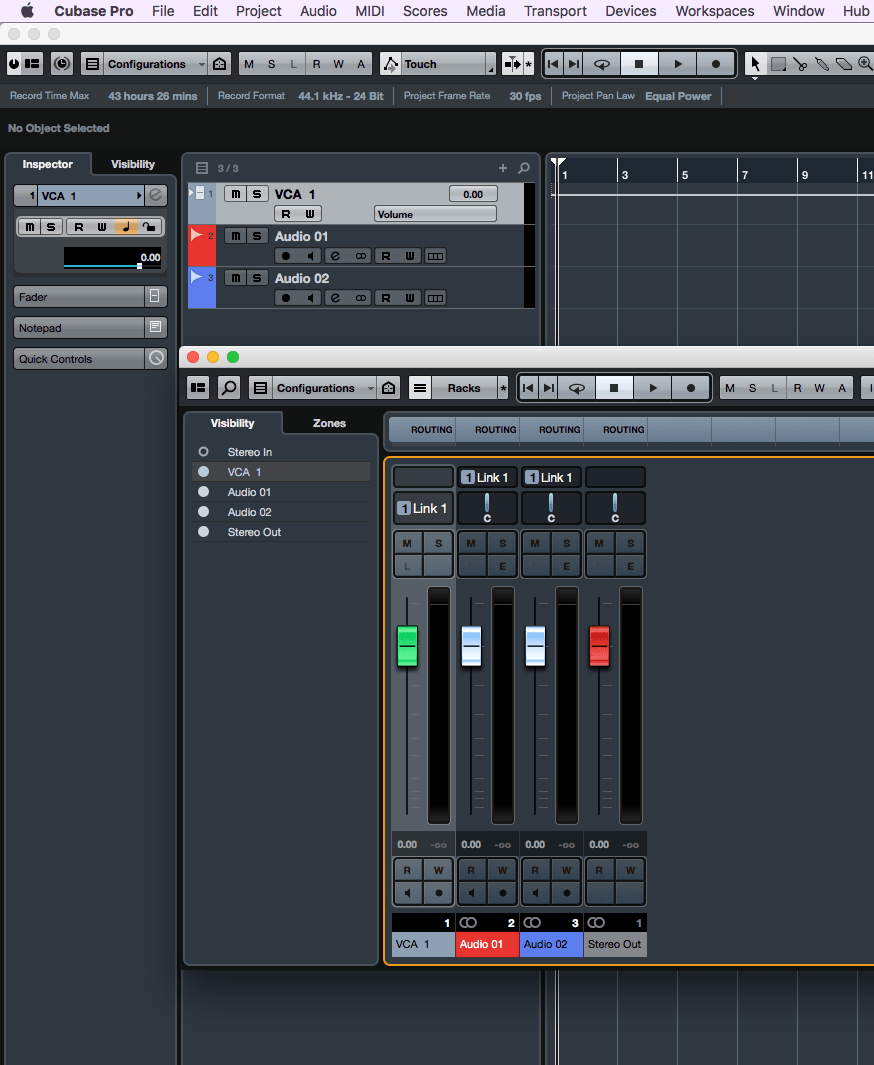Switch to MixConsole Zones tab
Viewport: 874px width, 1065px height.
(329, 423)
